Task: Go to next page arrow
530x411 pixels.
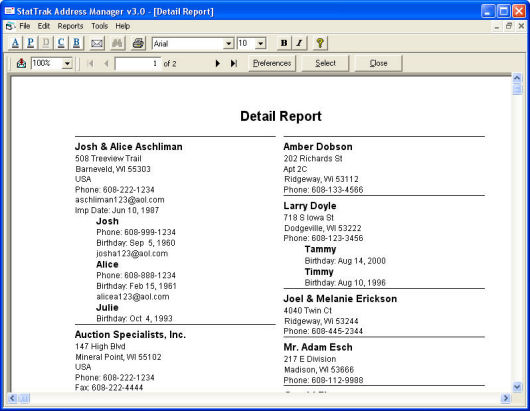Action: 218,63
